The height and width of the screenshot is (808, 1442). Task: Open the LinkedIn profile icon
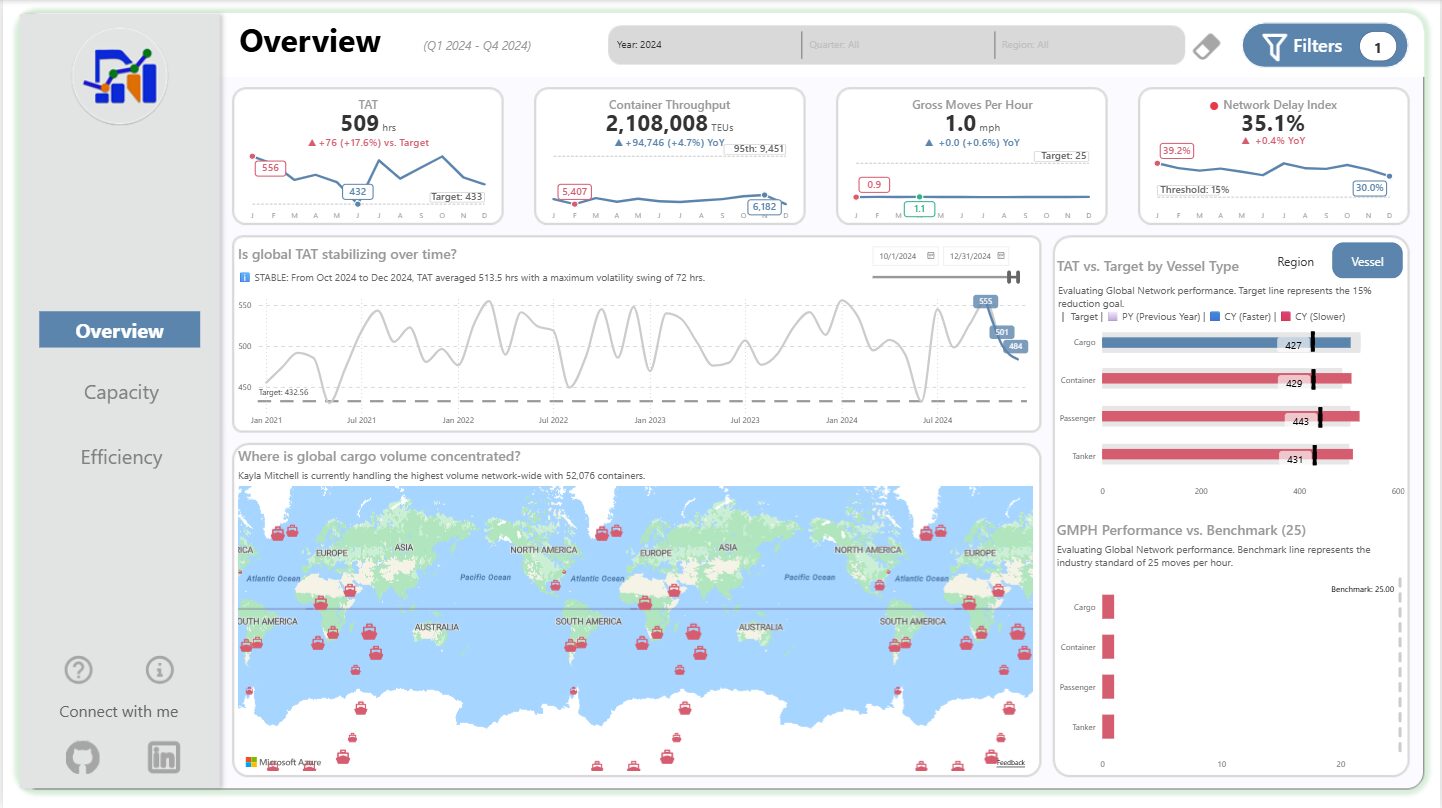click(163, 757)
